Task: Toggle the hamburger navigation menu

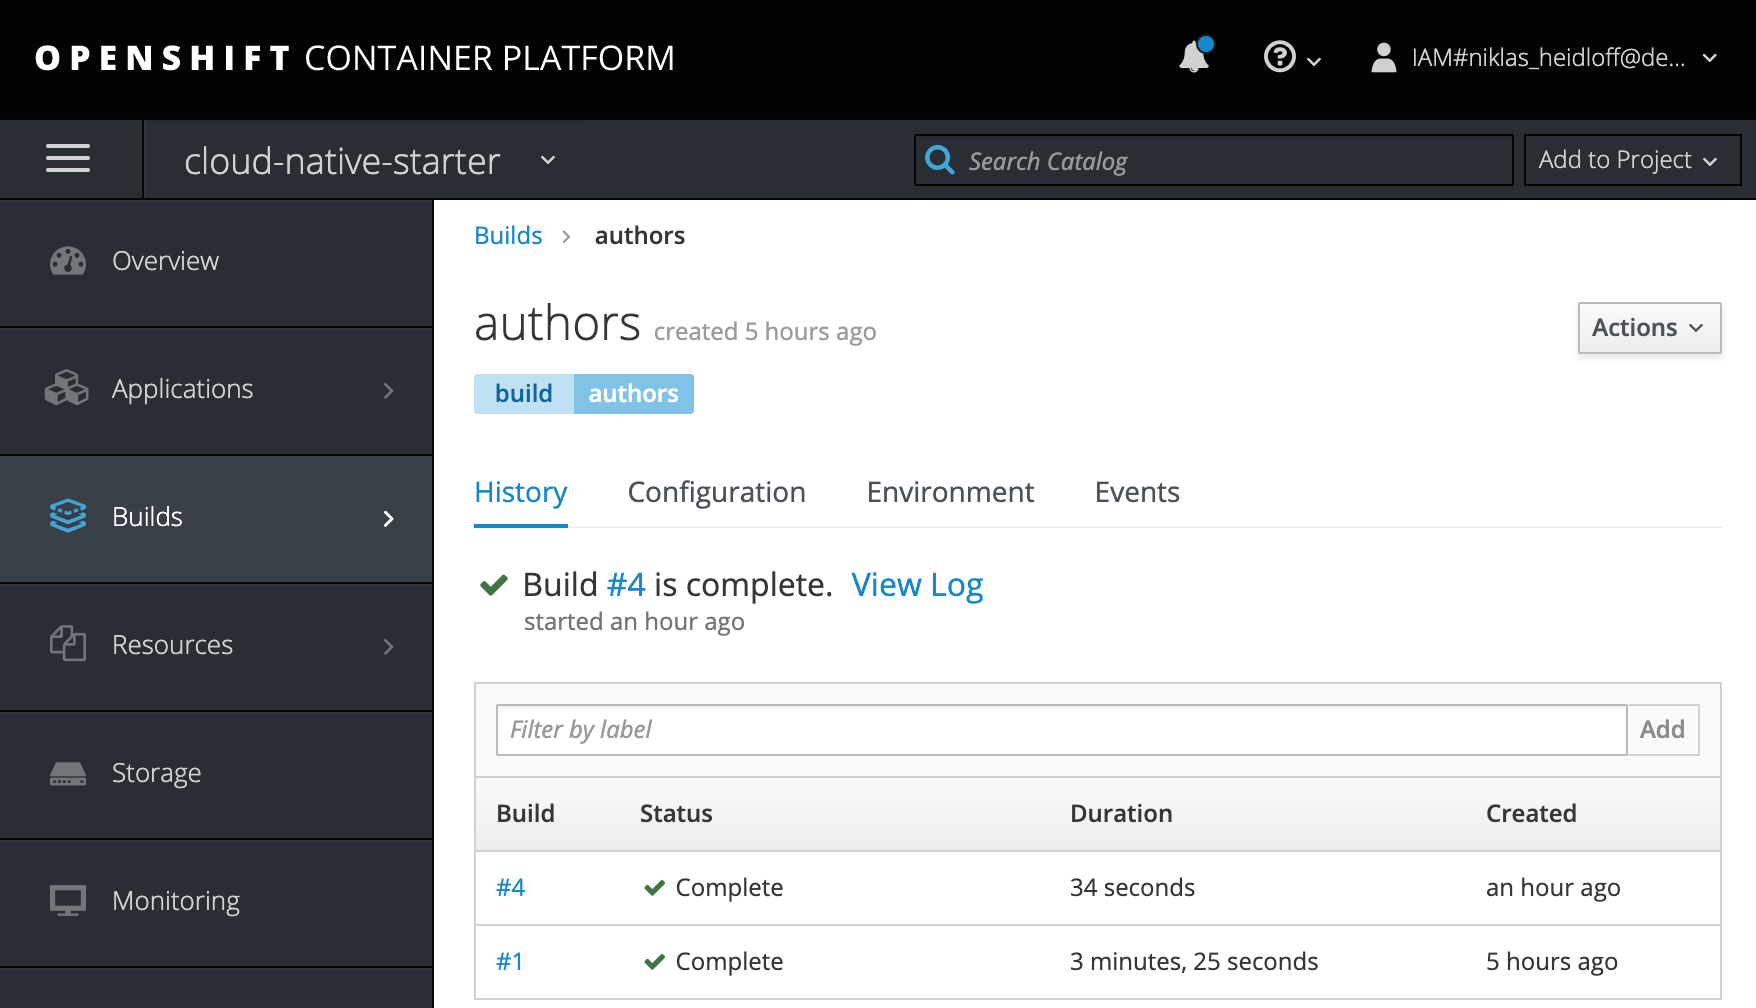Action: [68, 158]
